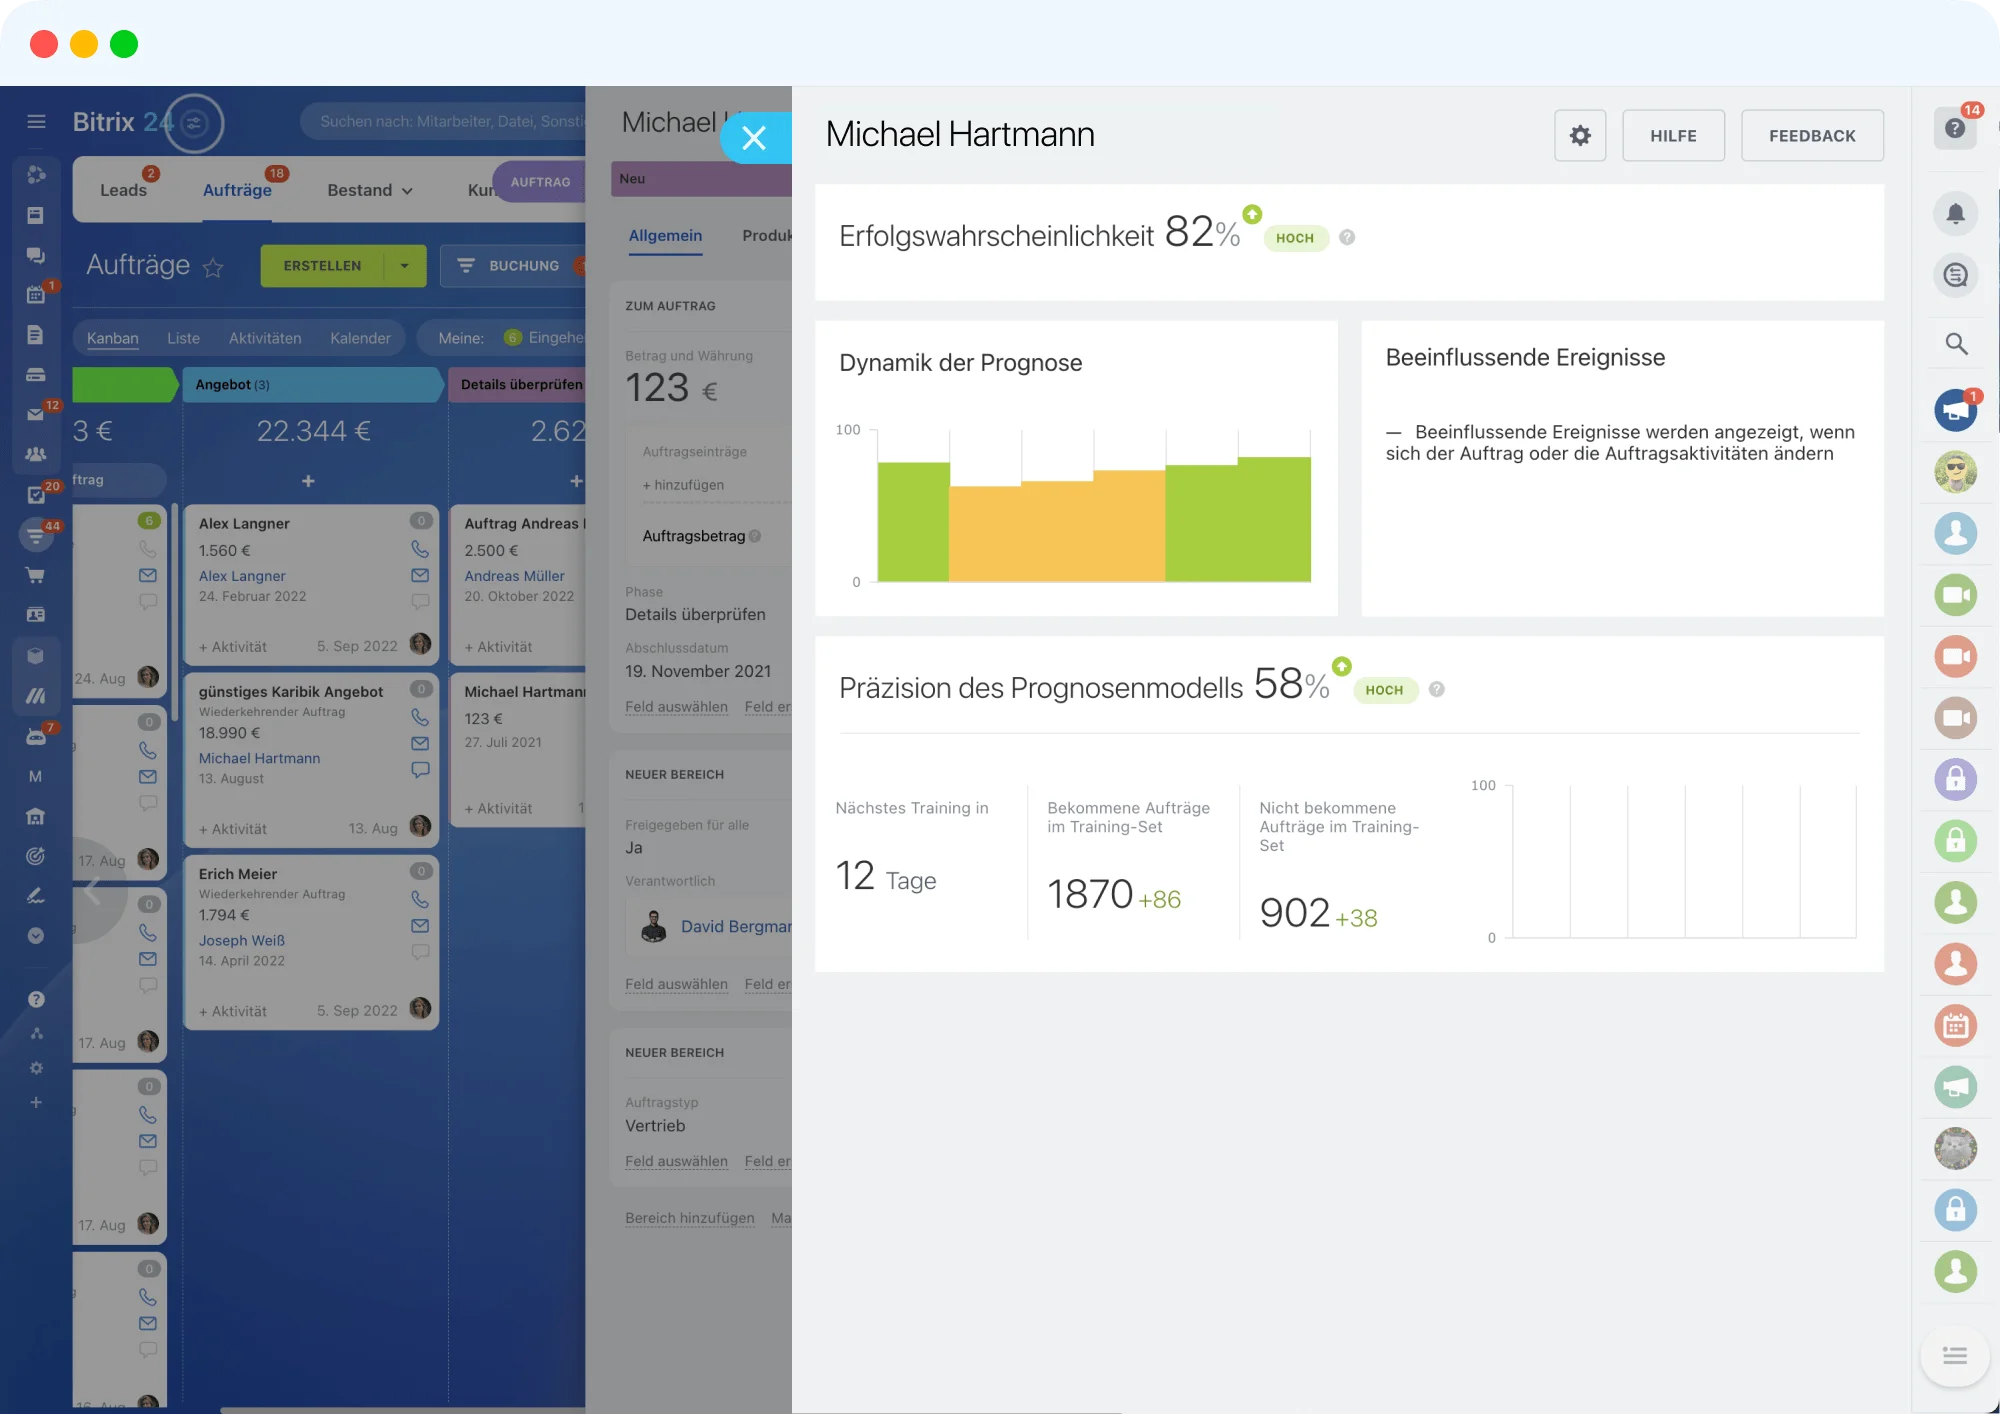The image size is (2000, 1414).
Task: Select the Aktivitäten view
Action: click(x=265, y=338)
